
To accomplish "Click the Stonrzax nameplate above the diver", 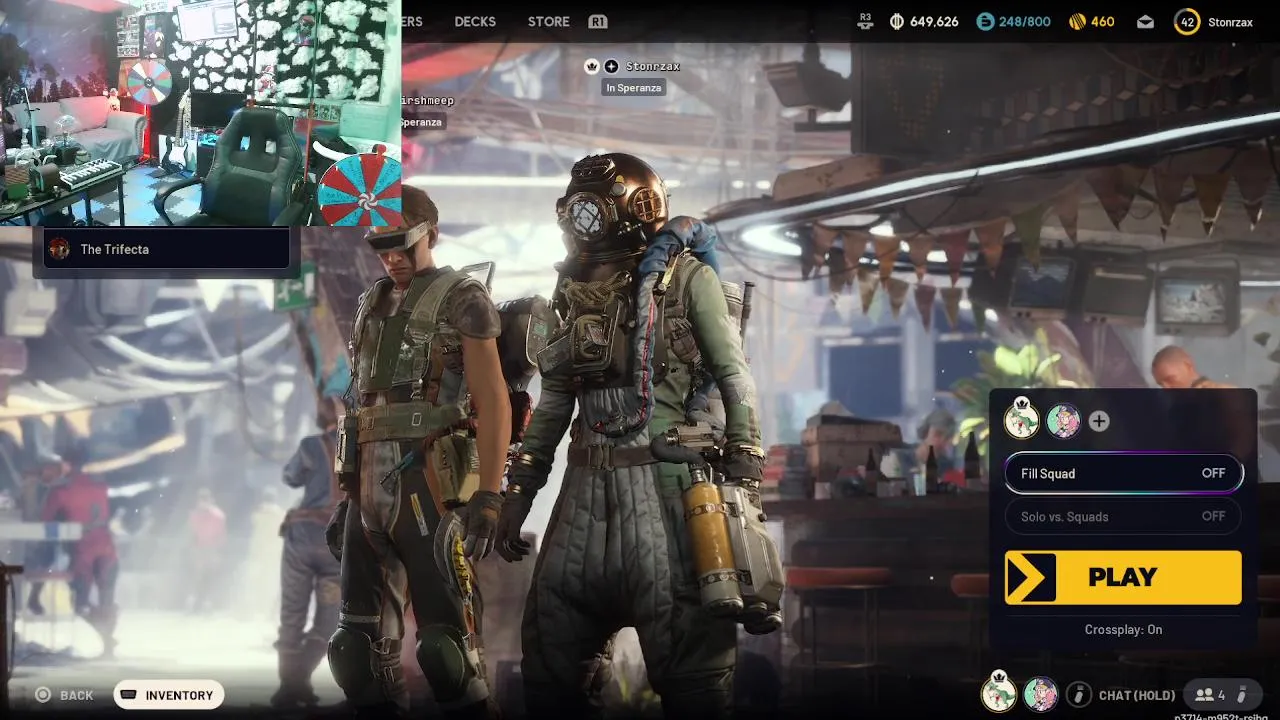I will click(653, 66).
